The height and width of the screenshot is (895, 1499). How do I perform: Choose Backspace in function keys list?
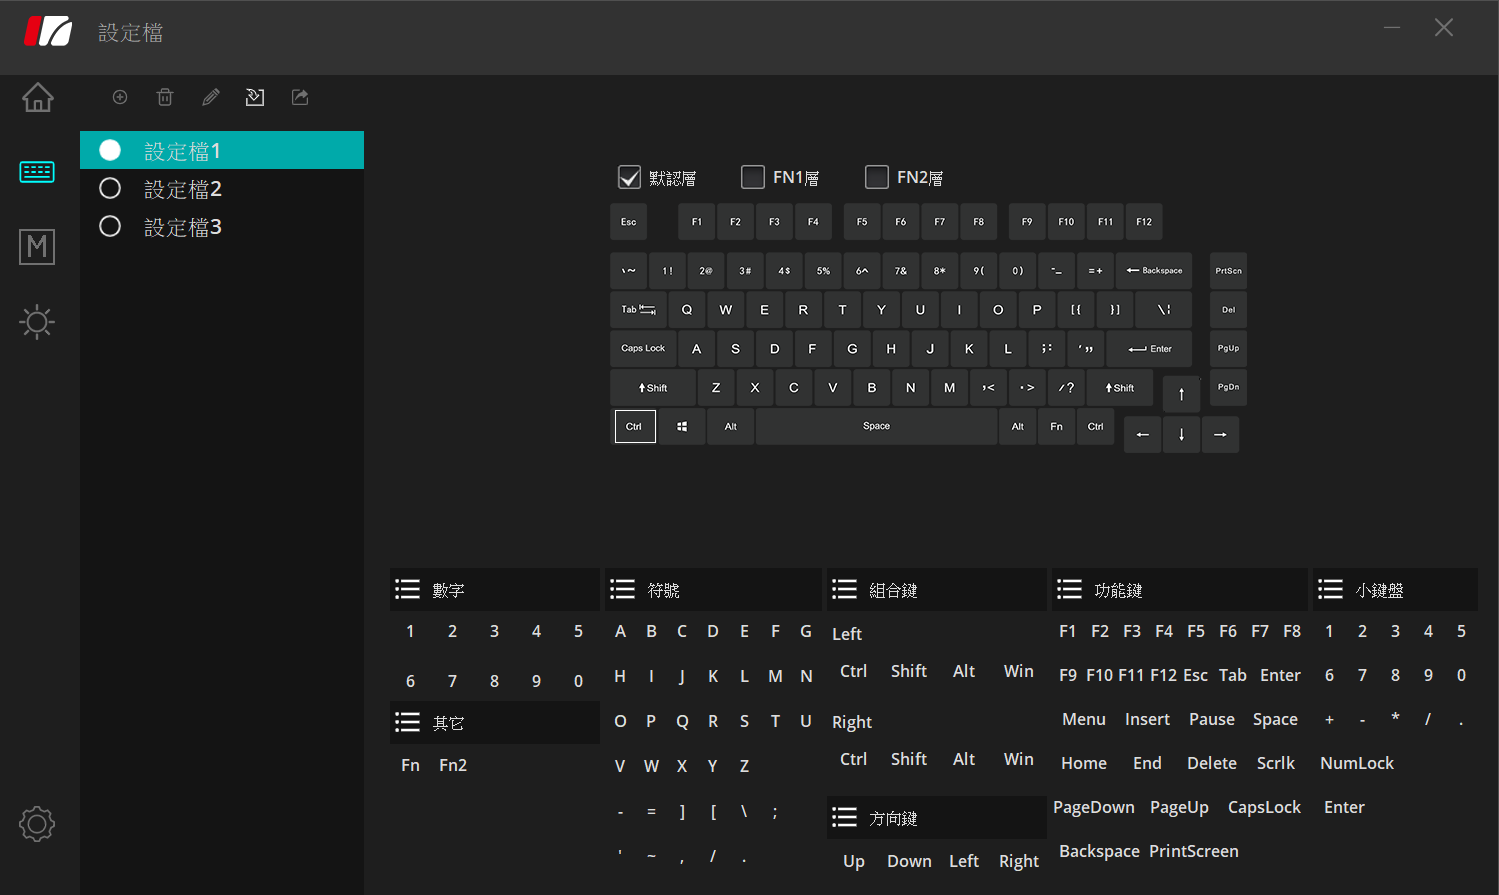click(x=1099, y=851)
